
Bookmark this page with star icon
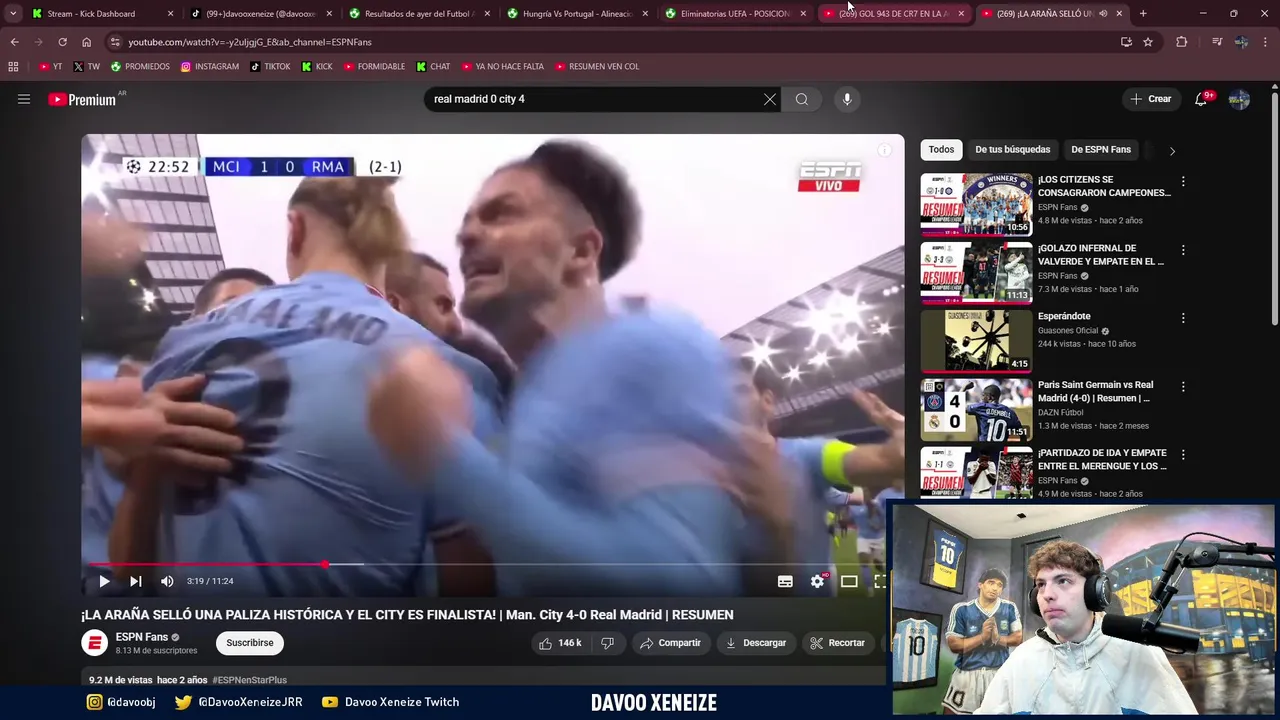tap(1148, 42)
